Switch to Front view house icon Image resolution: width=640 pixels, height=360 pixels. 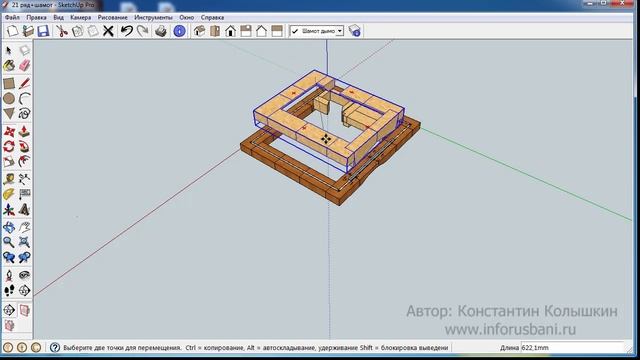[230, 31]
